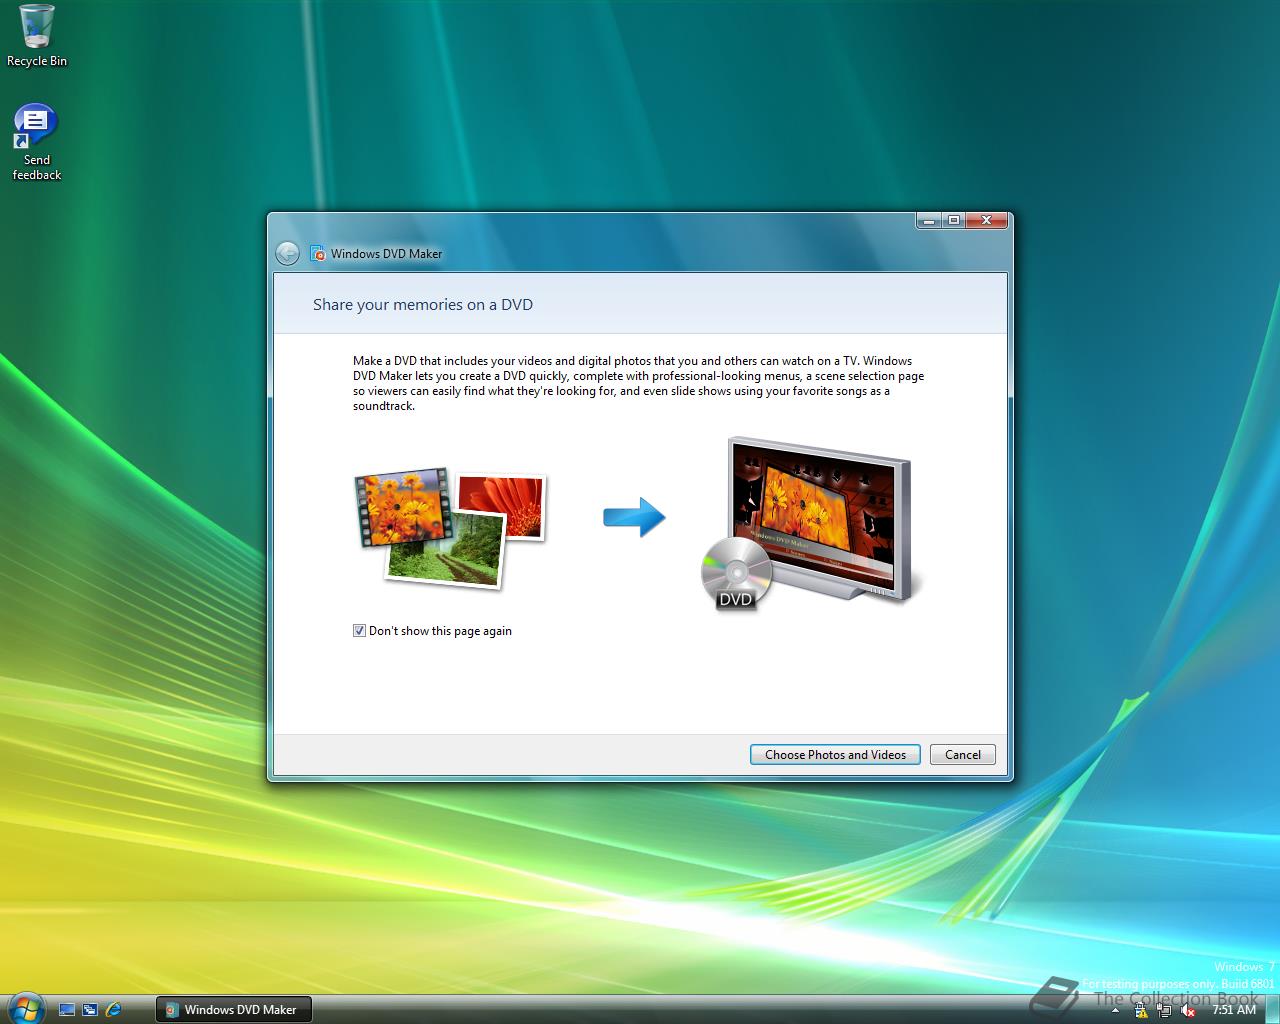
Task: Click the Action Center warning tray icon
Action: [x=1142, y=1011]
